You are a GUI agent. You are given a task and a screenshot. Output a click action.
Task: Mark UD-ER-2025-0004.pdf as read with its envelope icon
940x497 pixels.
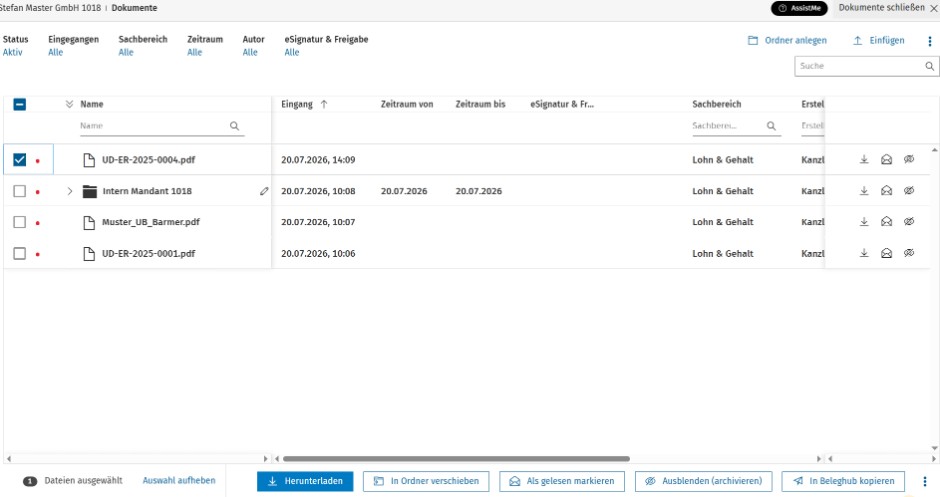click(886, 159)
